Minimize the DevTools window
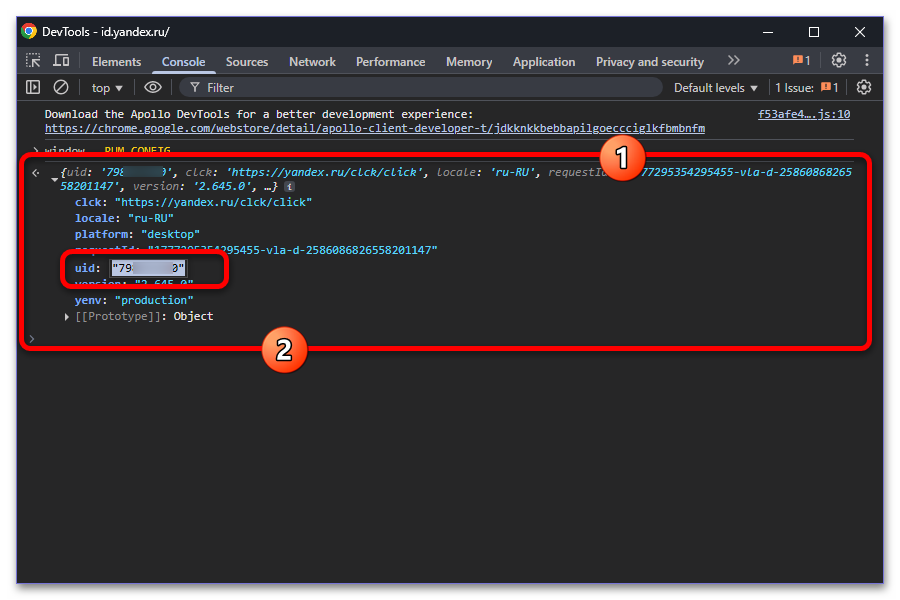Screen dimensions: 900x600 [x=768, y=32]
